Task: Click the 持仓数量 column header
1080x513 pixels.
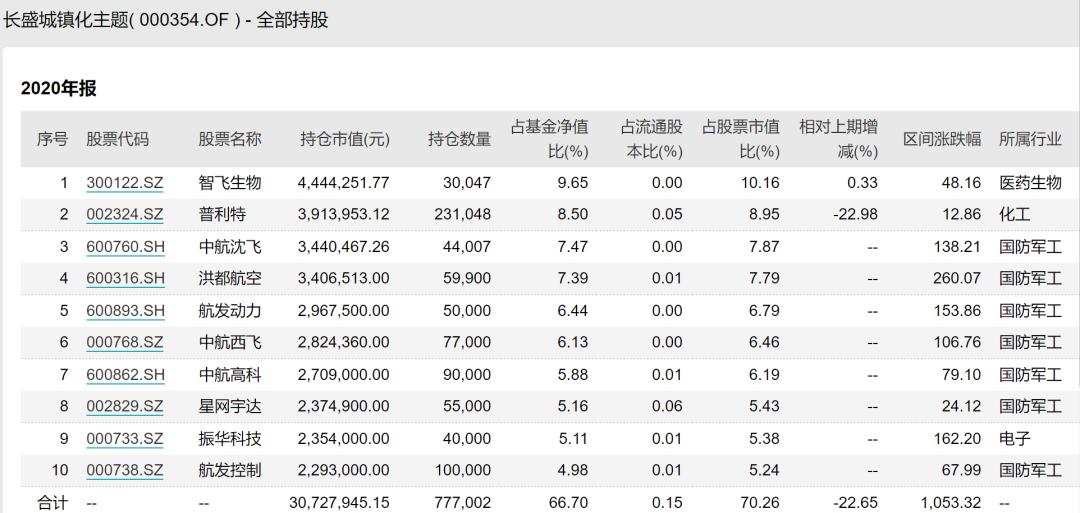Action: (459, 139)
